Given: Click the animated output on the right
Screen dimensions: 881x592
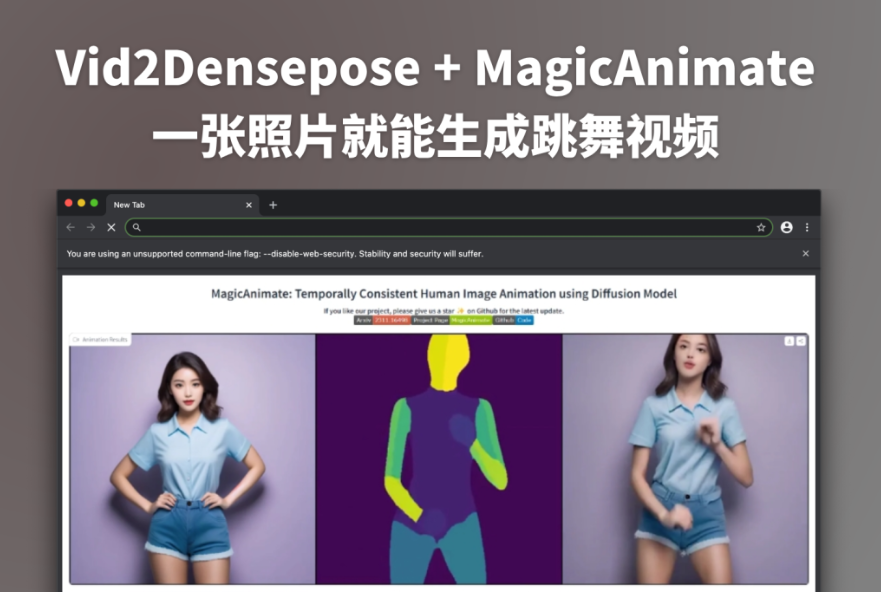Looking at the screenshot, I should (685, 458).
